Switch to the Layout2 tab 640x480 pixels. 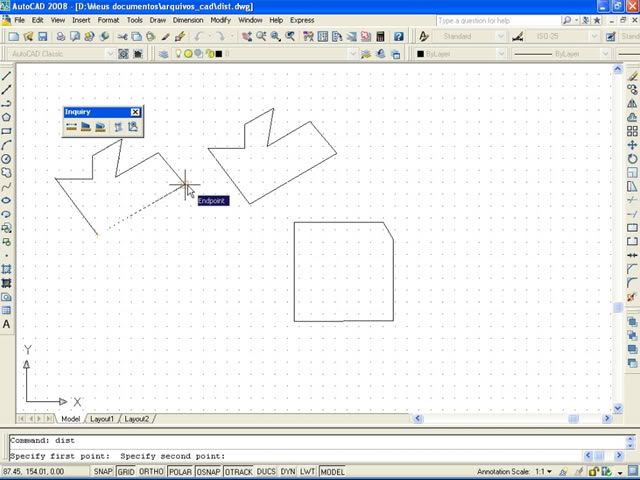coord(136,419)
